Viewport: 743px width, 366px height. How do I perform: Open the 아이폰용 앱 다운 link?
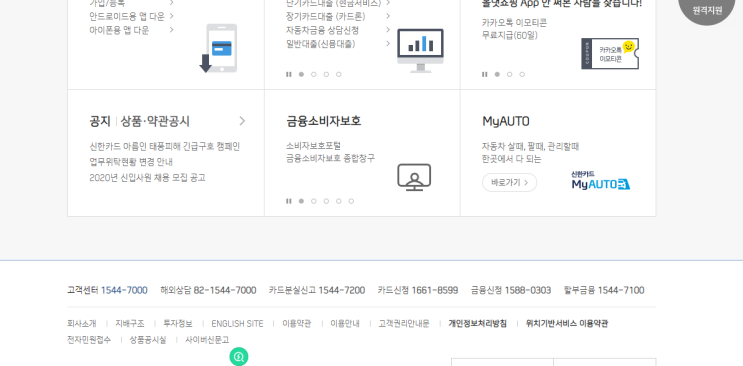click(119, 30)
